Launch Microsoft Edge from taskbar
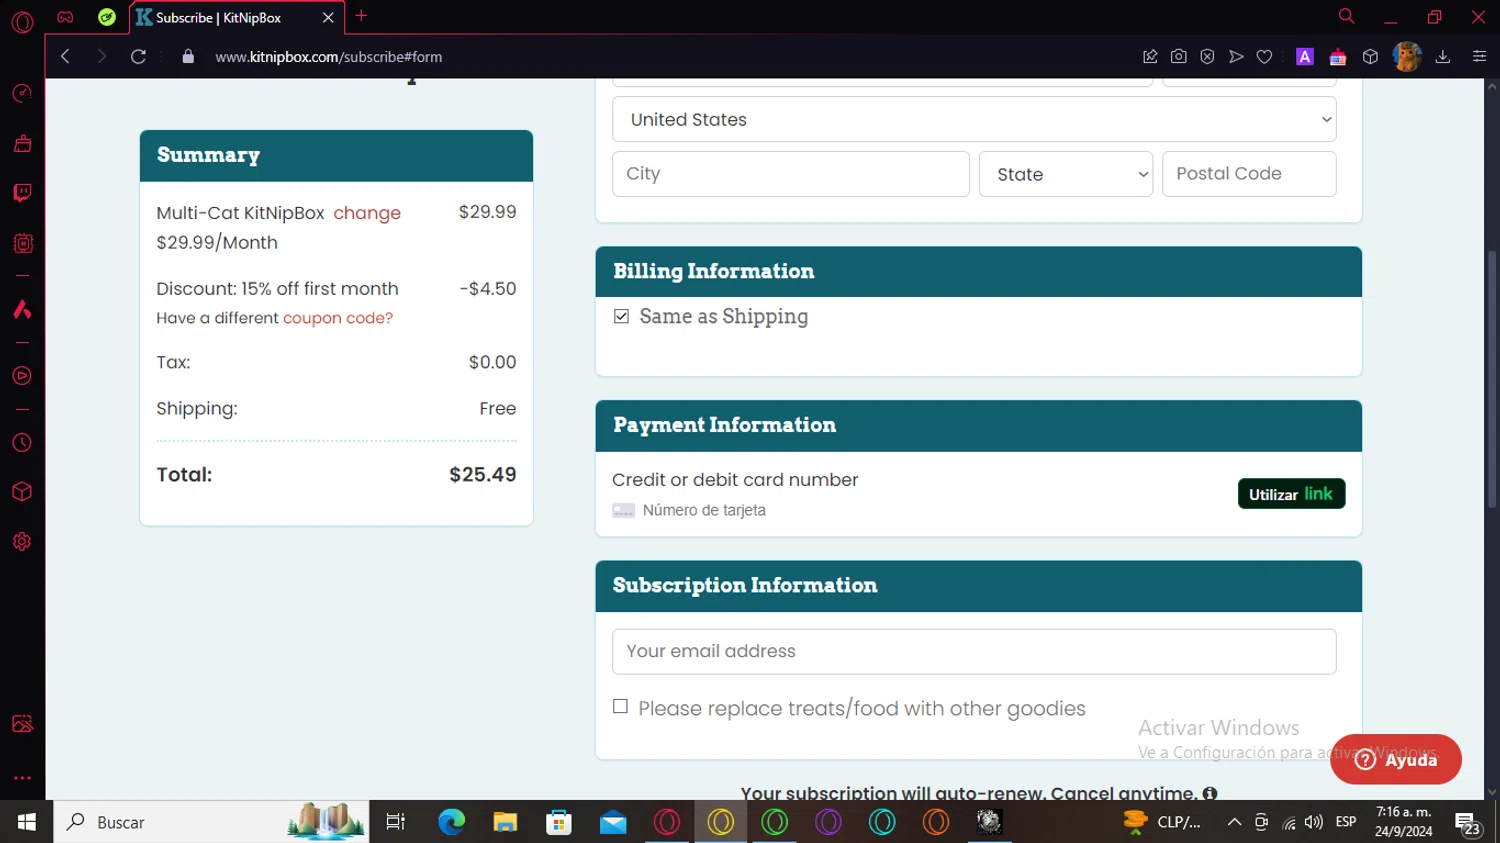 [x=452, y=822]
